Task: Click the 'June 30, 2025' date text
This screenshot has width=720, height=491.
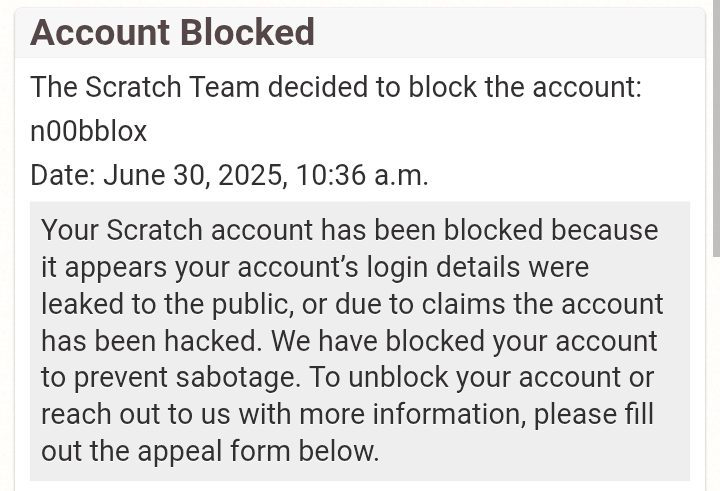Action: [196, 175]
